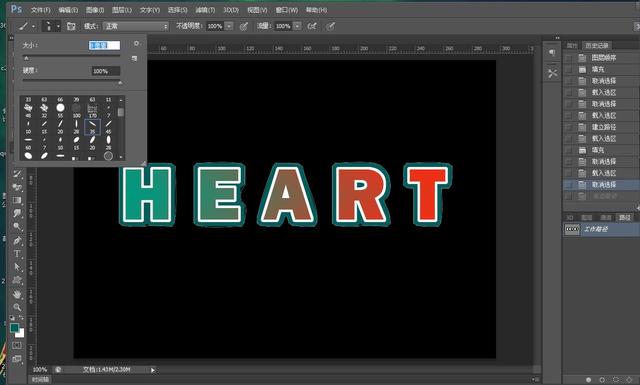The height and width of the screenshot is (385, 640).
Task: Open the Brush tool preset dropdown arrow
Action: (x=33, y=27)
